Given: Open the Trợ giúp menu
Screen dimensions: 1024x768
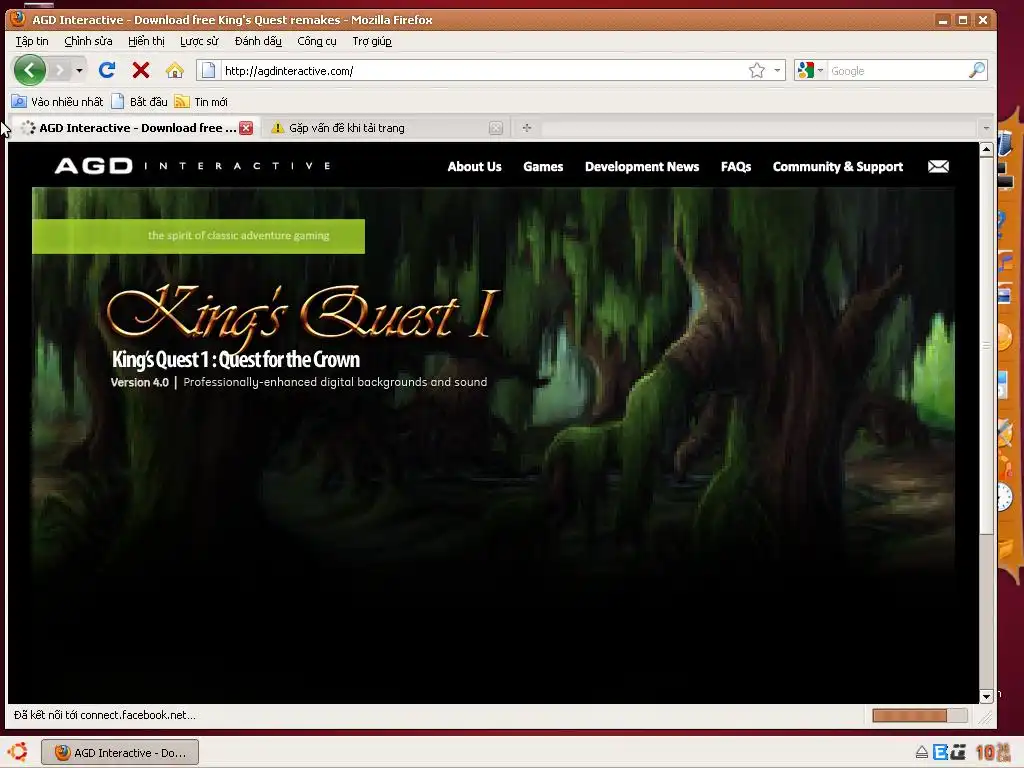Looking at the screenshot, I should pyautogui.click(x=372, y=41).
